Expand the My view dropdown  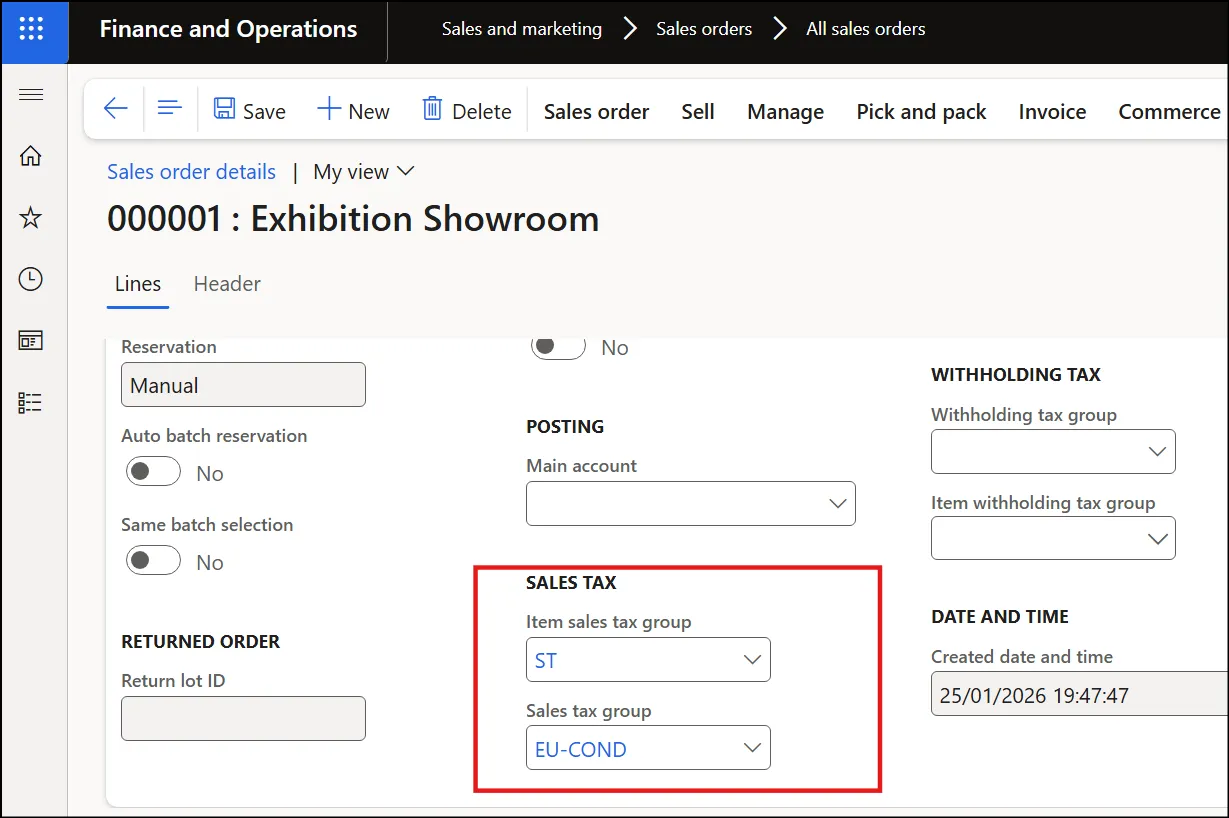[x=364, y=172]
